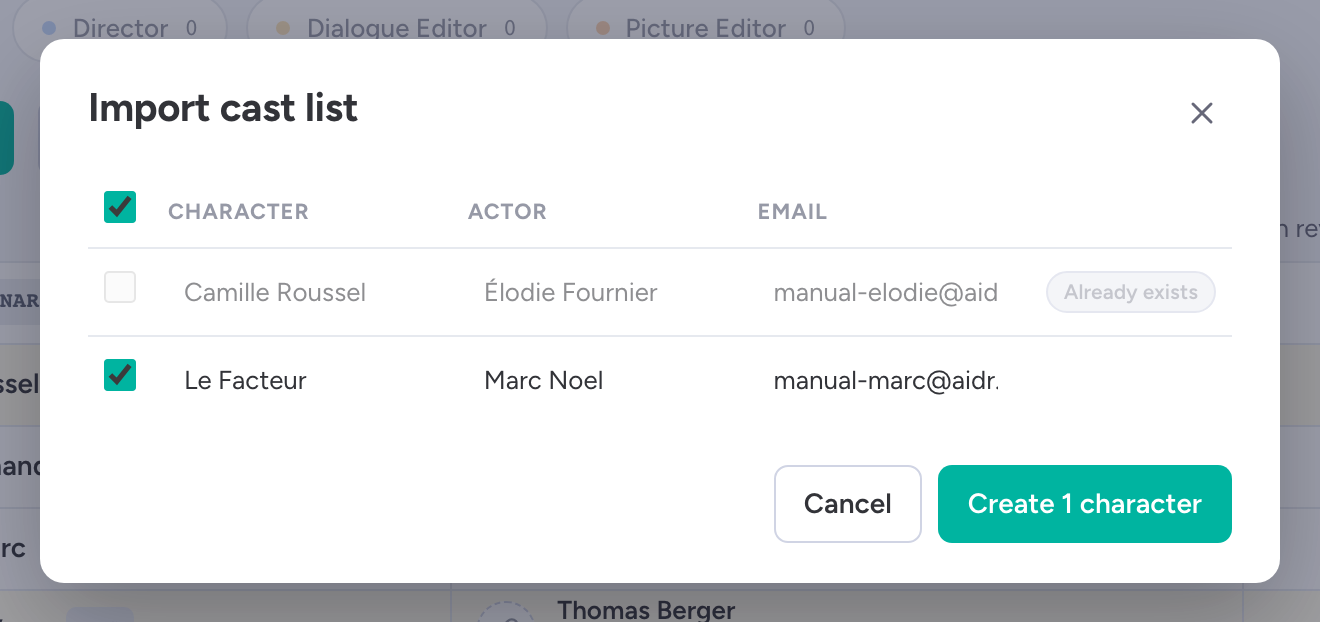Select the Camille Roussel character name
The image size is (1320, 622).
point(275,293)
